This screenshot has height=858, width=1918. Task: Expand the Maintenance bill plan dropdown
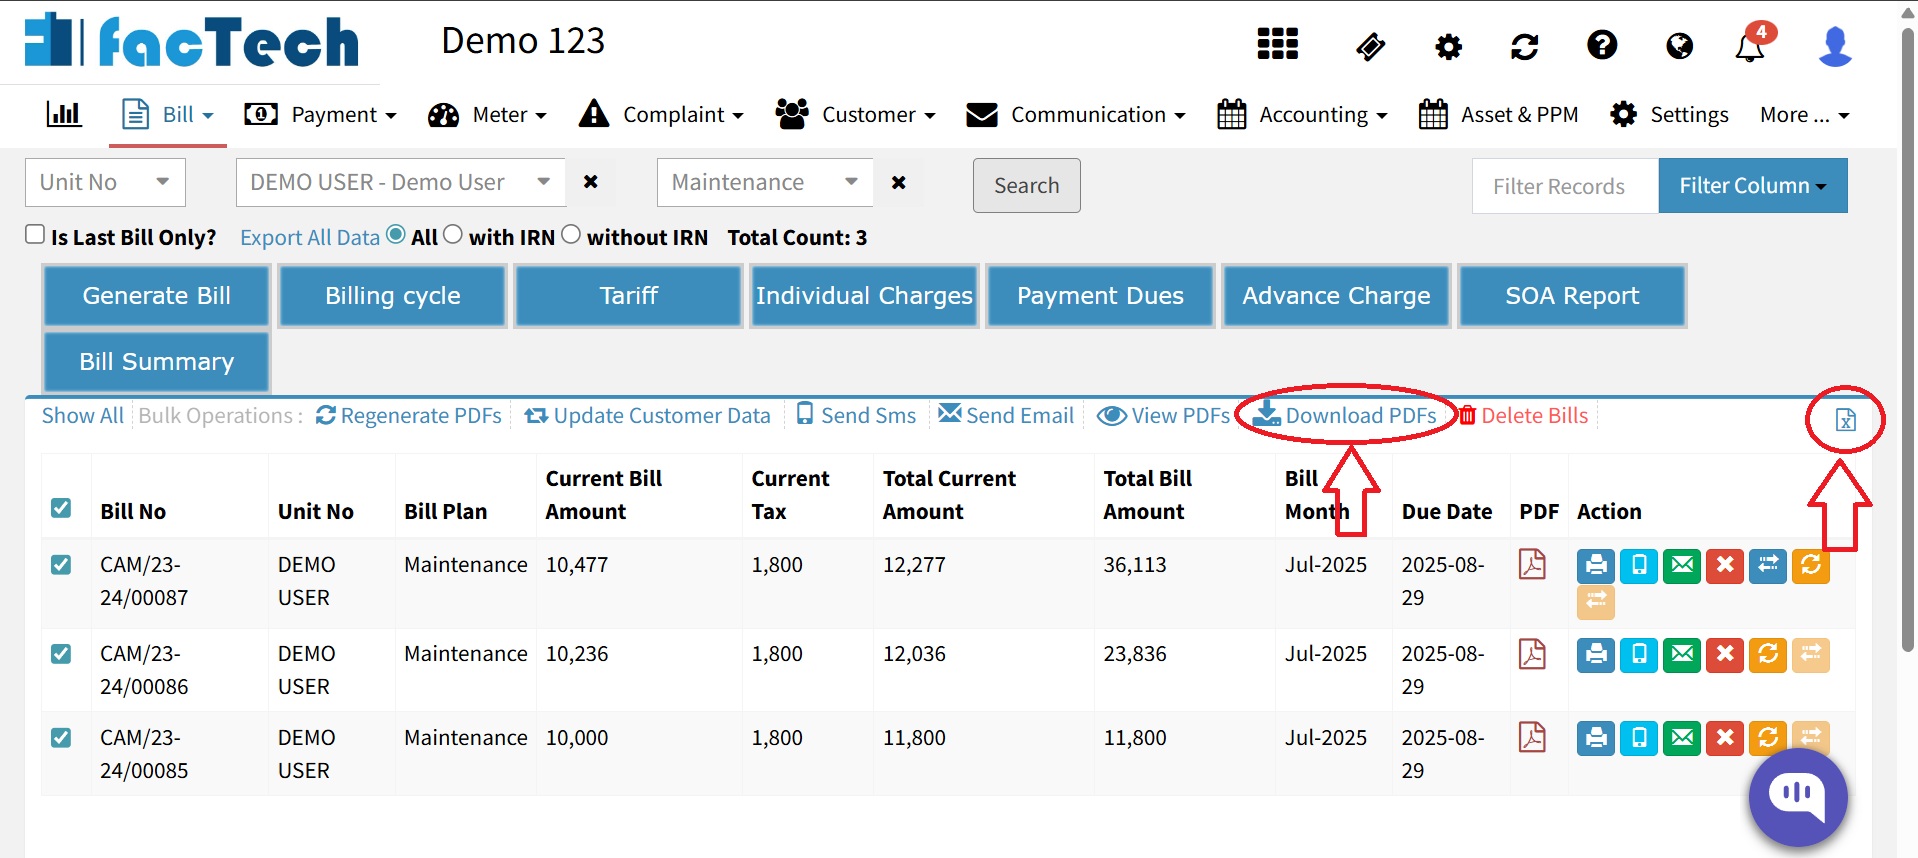pos(764,183)
